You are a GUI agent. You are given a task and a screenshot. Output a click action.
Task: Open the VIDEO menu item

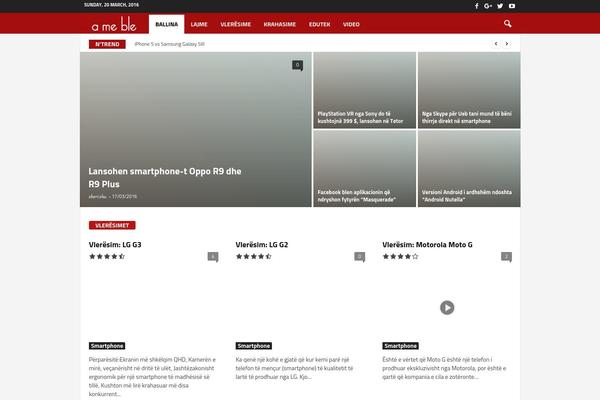coord(351,24)
